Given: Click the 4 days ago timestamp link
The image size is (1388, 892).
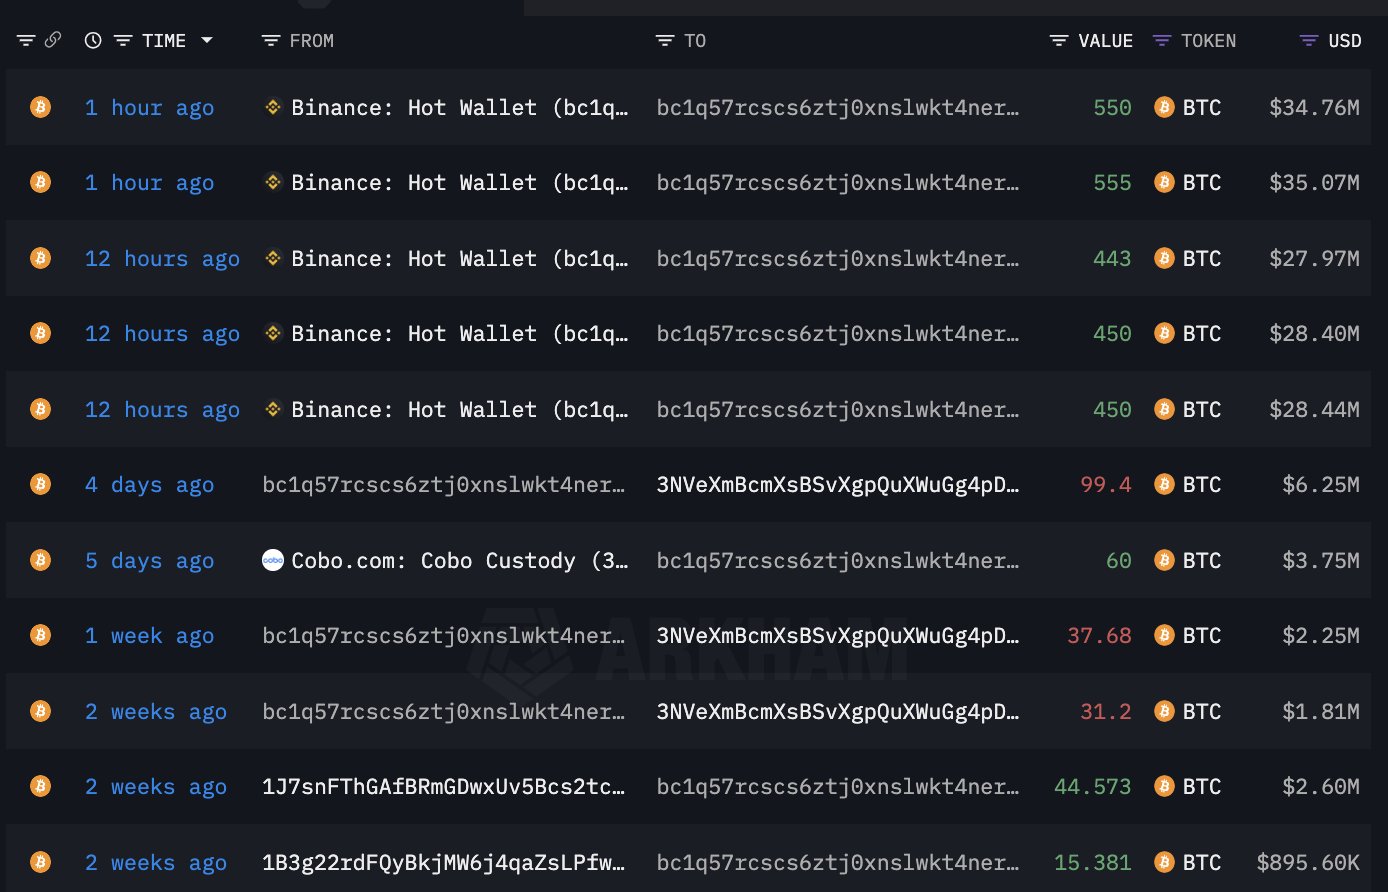Looking at the screenshot, I should [149, 484].
